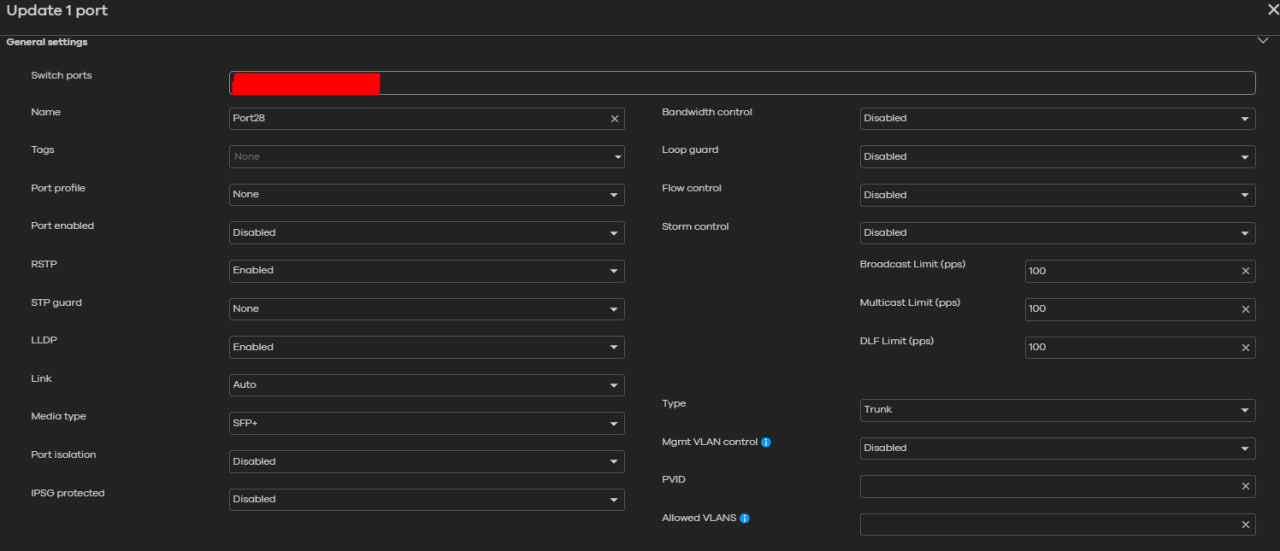Close the Update 1 port dialog
Image resolution: width=1280 pixels, height=551 pixels.
click(x=1272, y=10)
